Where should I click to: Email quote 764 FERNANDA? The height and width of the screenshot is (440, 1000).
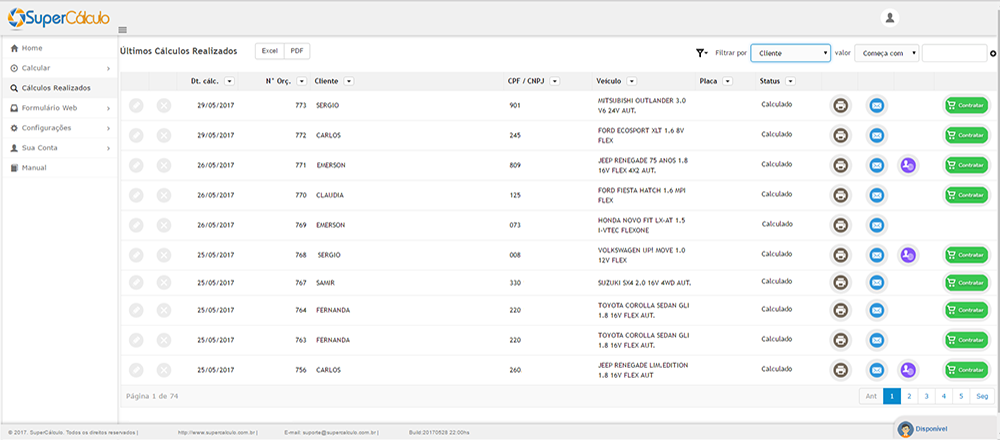pos(876,310)
